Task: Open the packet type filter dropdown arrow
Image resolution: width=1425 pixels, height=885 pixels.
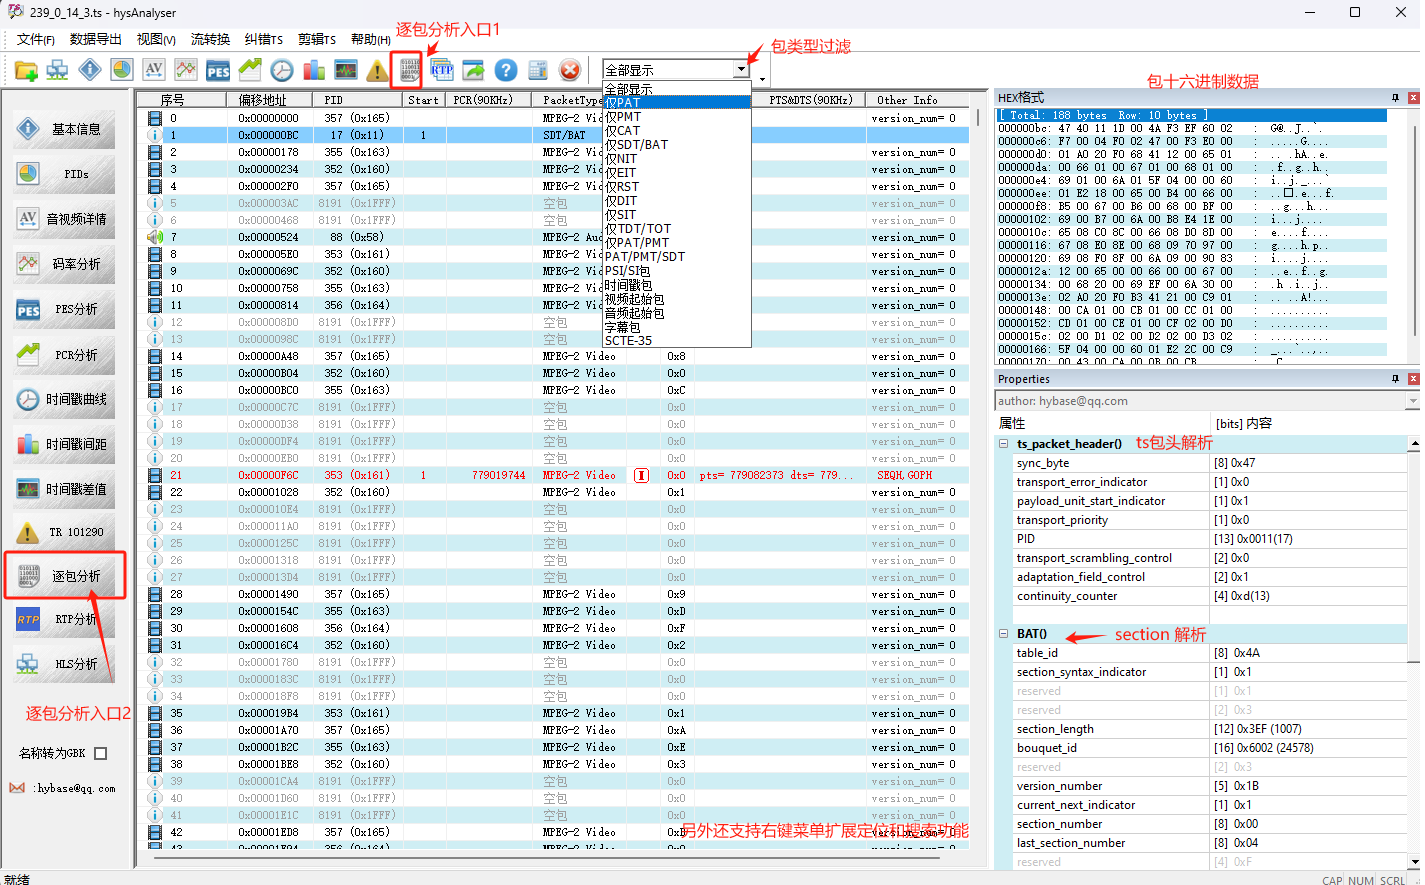Action: [x=741, y=69]
